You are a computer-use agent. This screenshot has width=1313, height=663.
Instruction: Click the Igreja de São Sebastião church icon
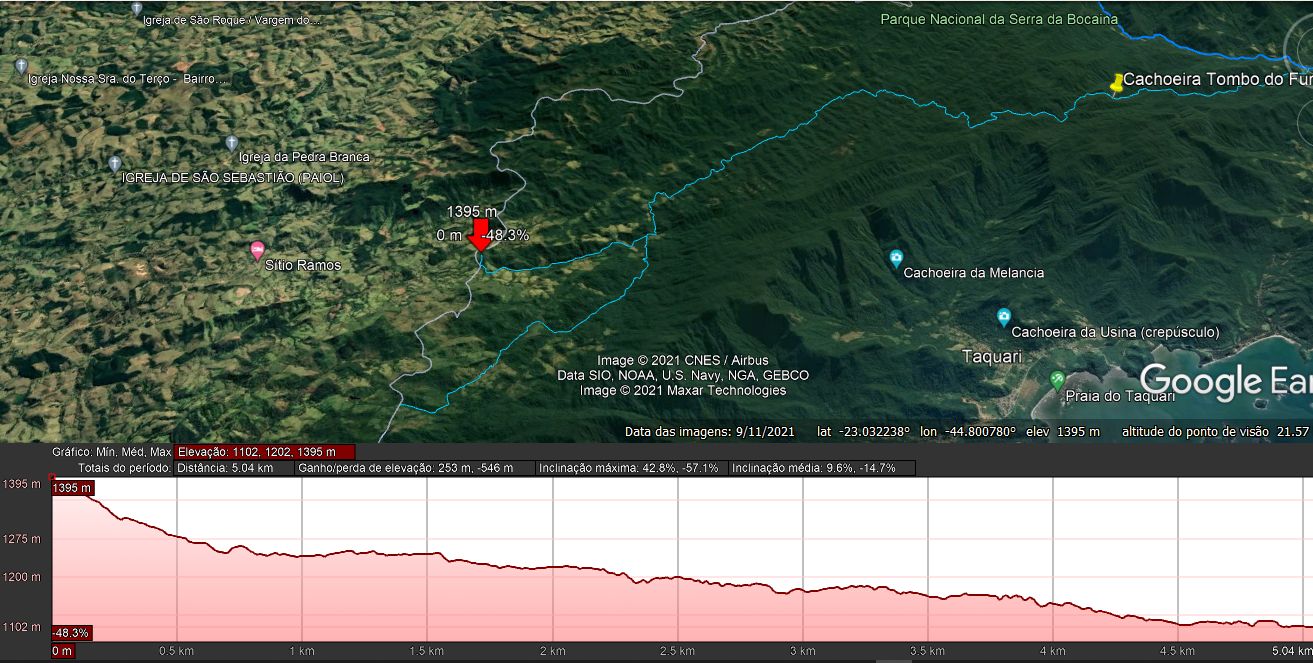point(114,163)
